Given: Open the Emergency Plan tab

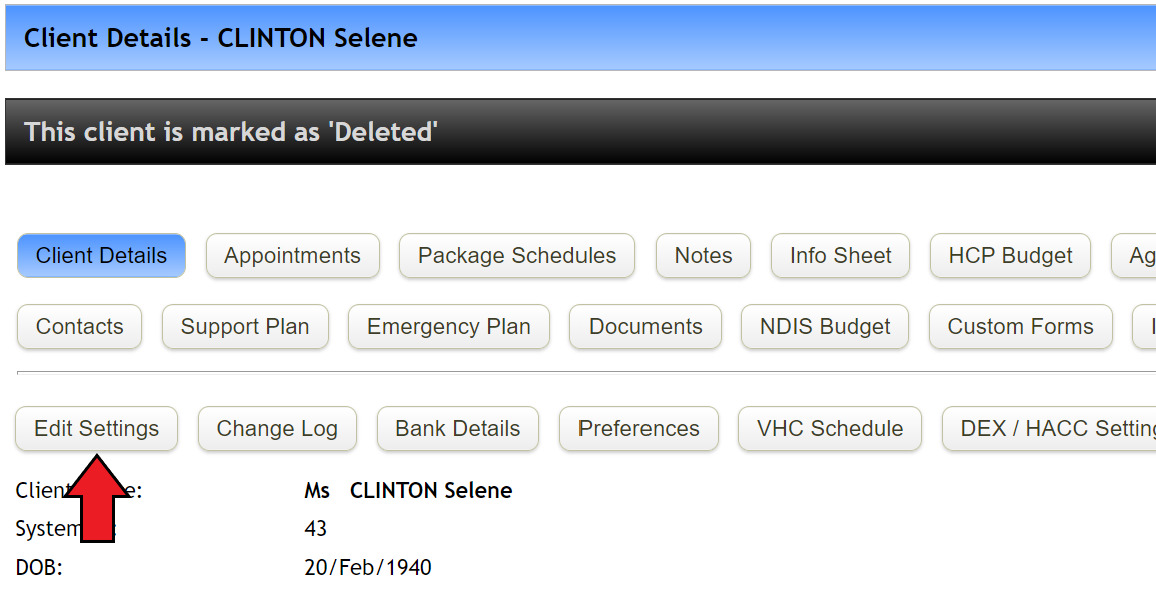Looking at the screenshot, I should (448, 326).
